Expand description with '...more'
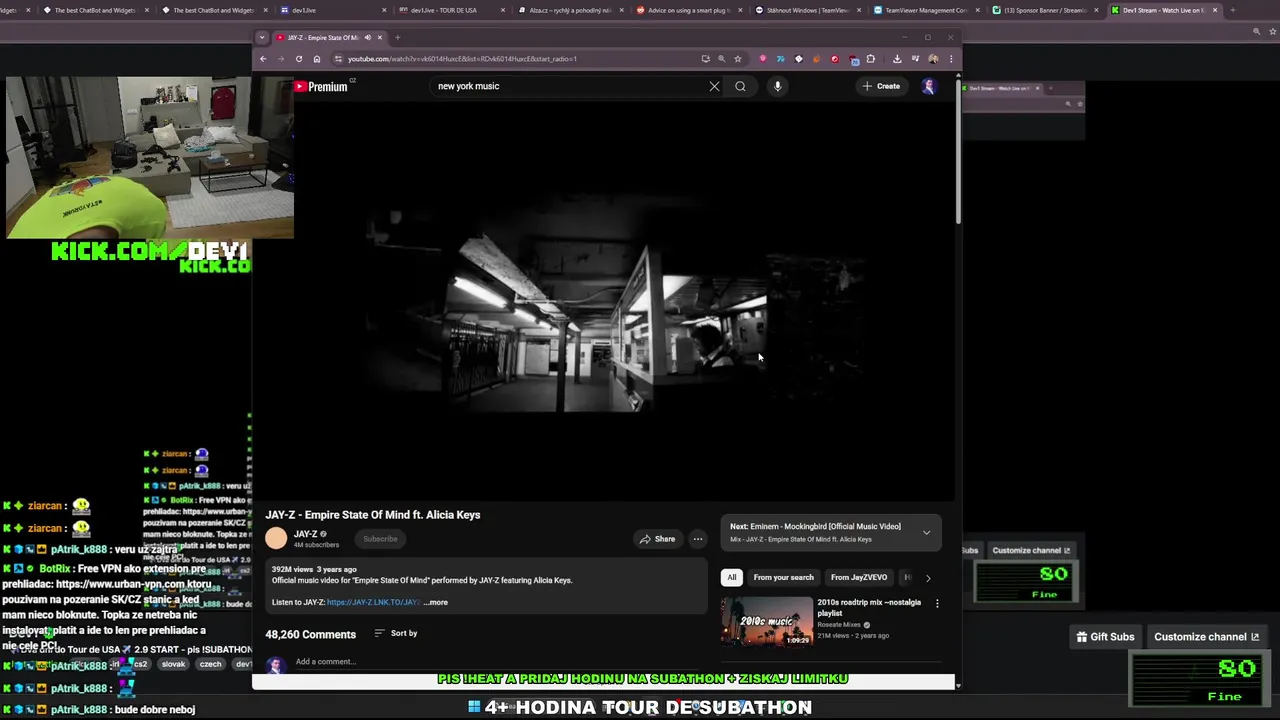1280x720 pixels. 435,603
